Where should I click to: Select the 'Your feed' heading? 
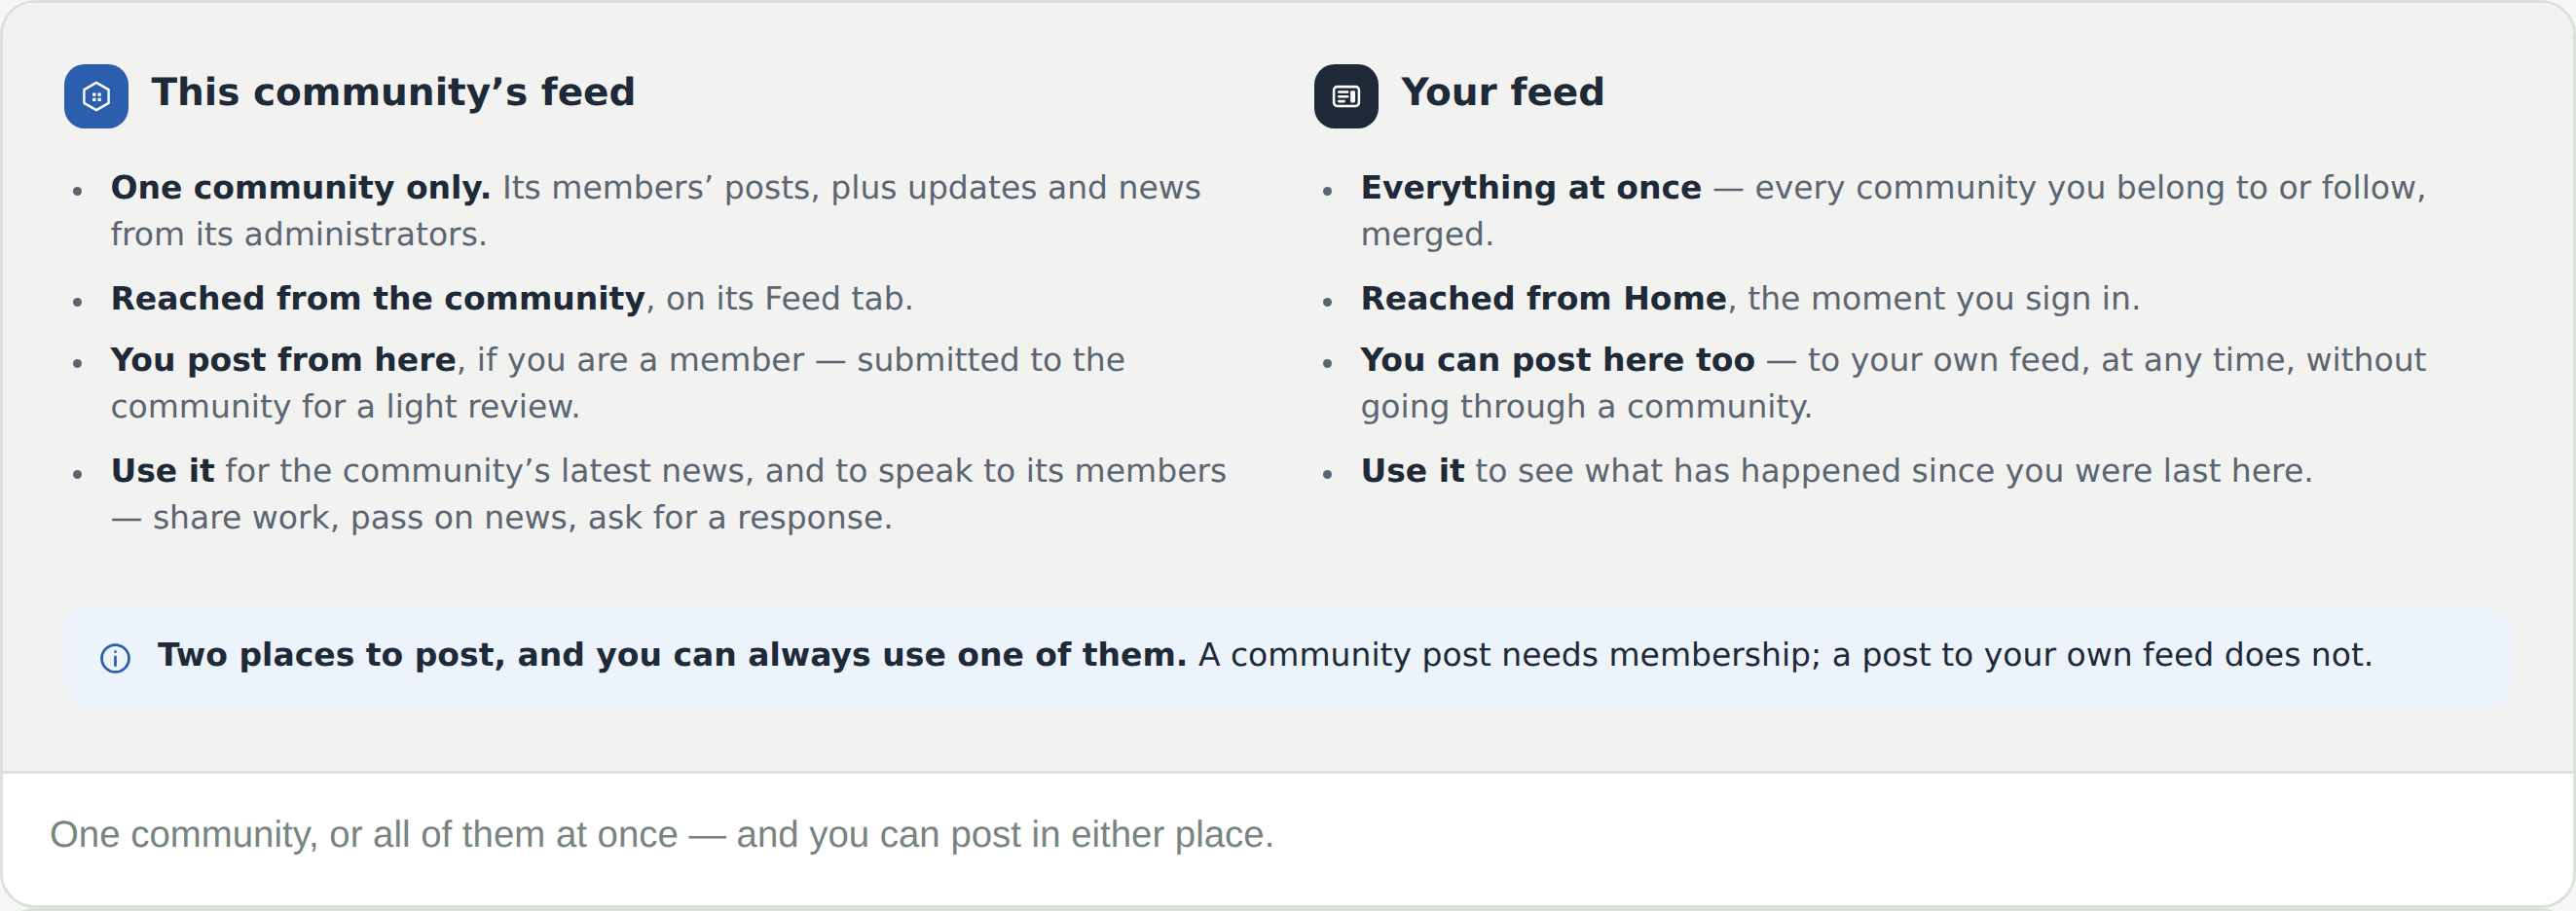[x=1502, y=92]
